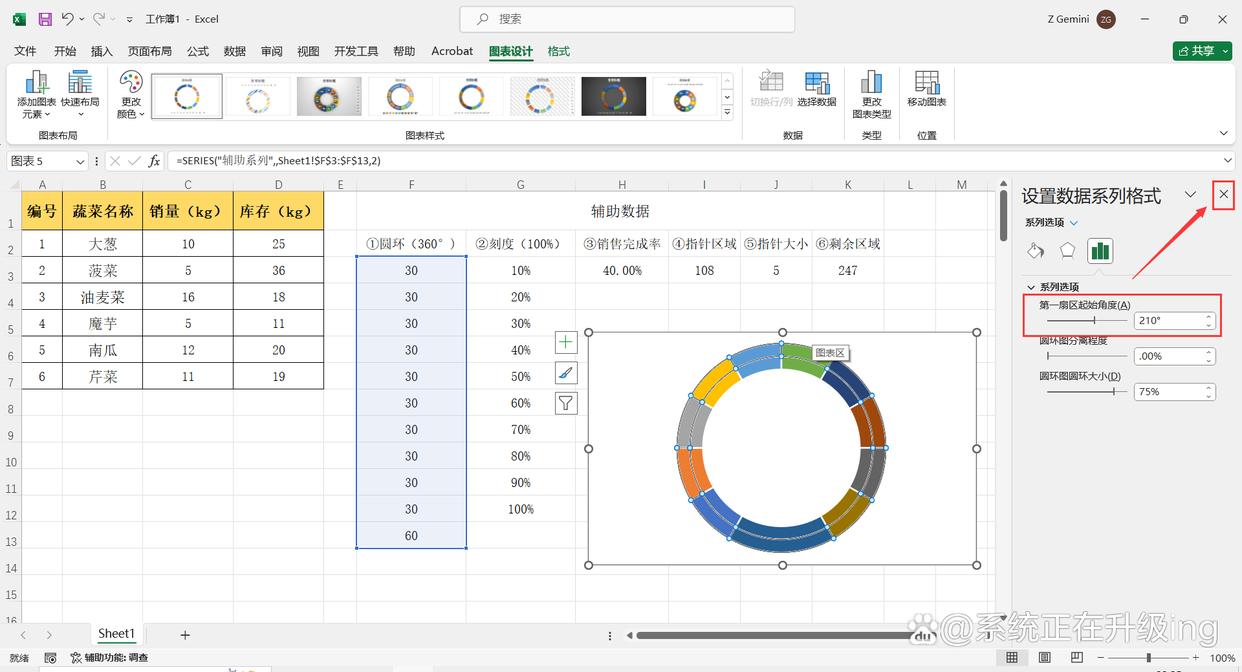Viewport: 1242px width, 672px height.
Task: Open the Add Chart Element (添加图表元素) menu
Action: click(x=36, y=95)
